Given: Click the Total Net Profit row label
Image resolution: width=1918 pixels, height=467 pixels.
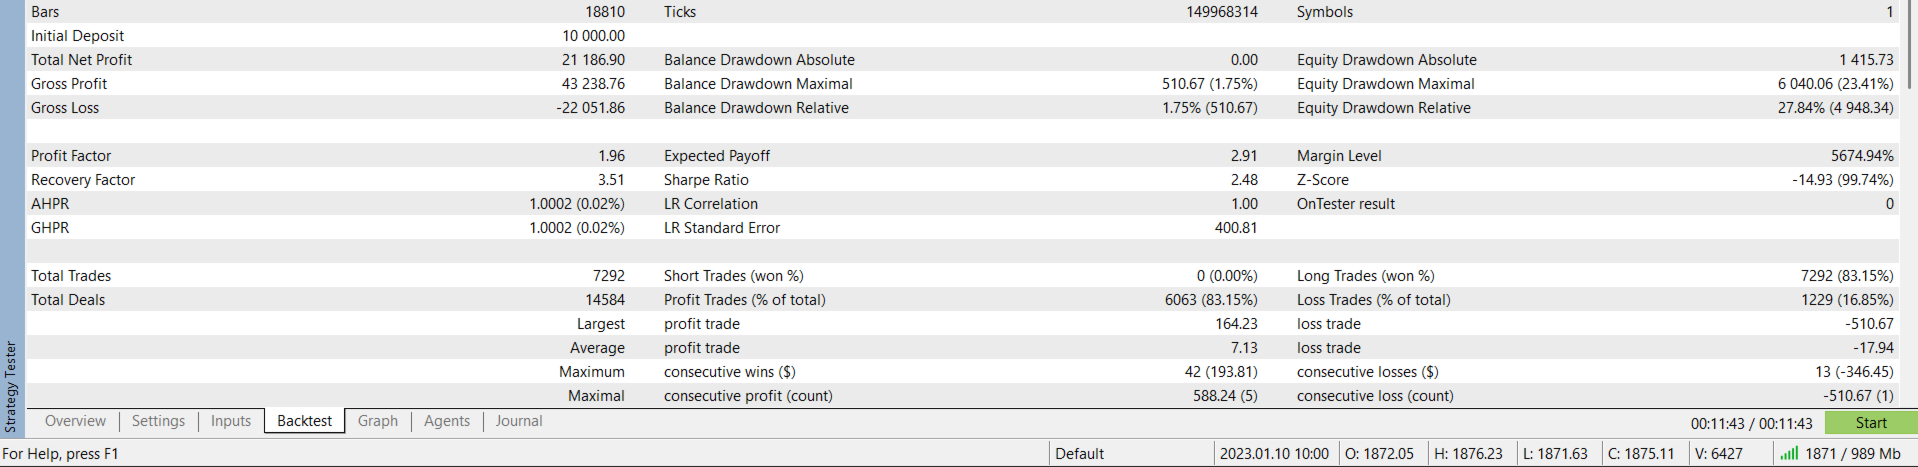Looking at the screenshot, I should (x=81, y=60).
